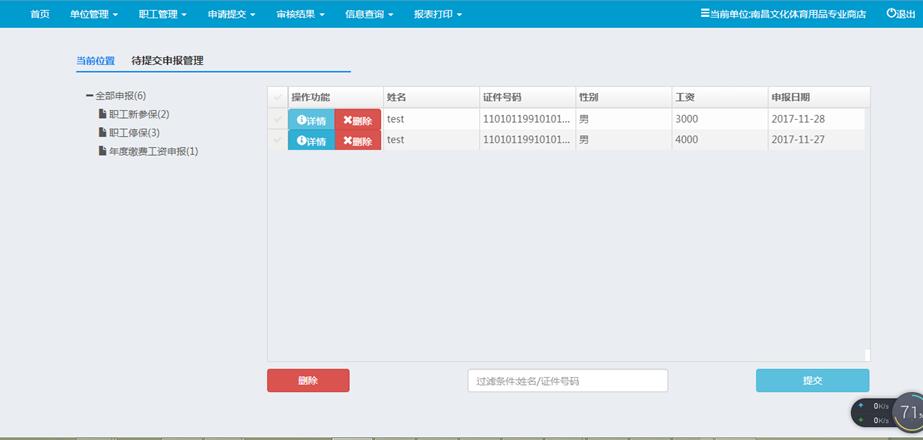Expand the 报表打印 dropdown menu
Image resolution: width=923 pixels, height=440 pixels.
click(x=438, y=14)
